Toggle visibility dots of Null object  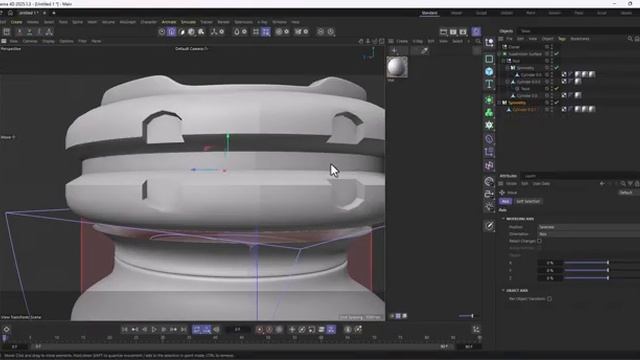click(551, 61)
